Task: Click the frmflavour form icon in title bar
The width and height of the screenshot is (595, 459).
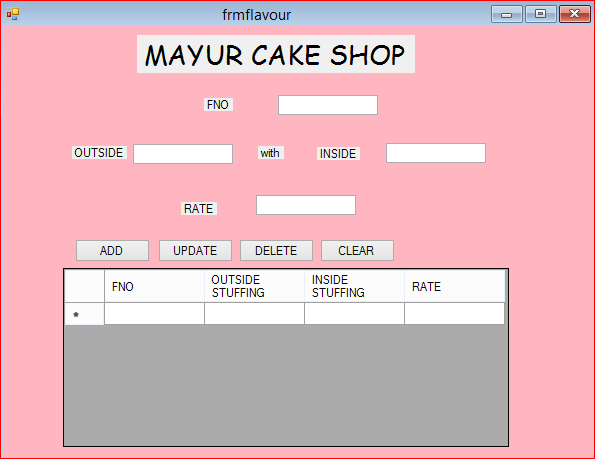Action: coord(13,14)
